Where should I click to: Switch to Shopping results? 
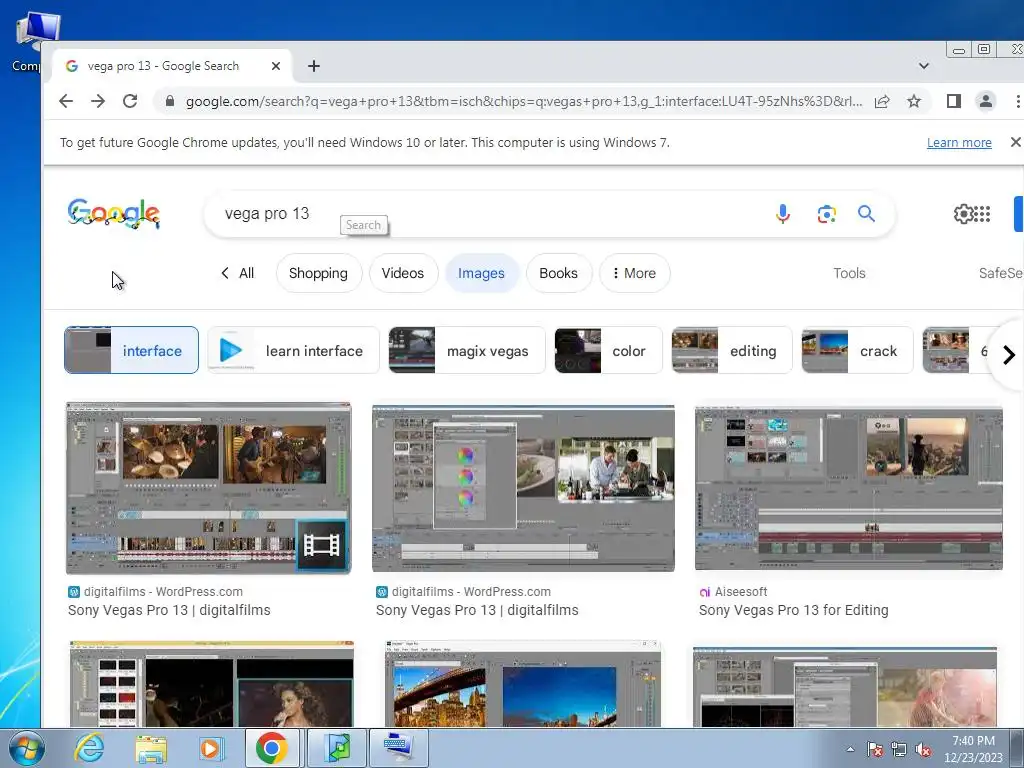[318, 273]
